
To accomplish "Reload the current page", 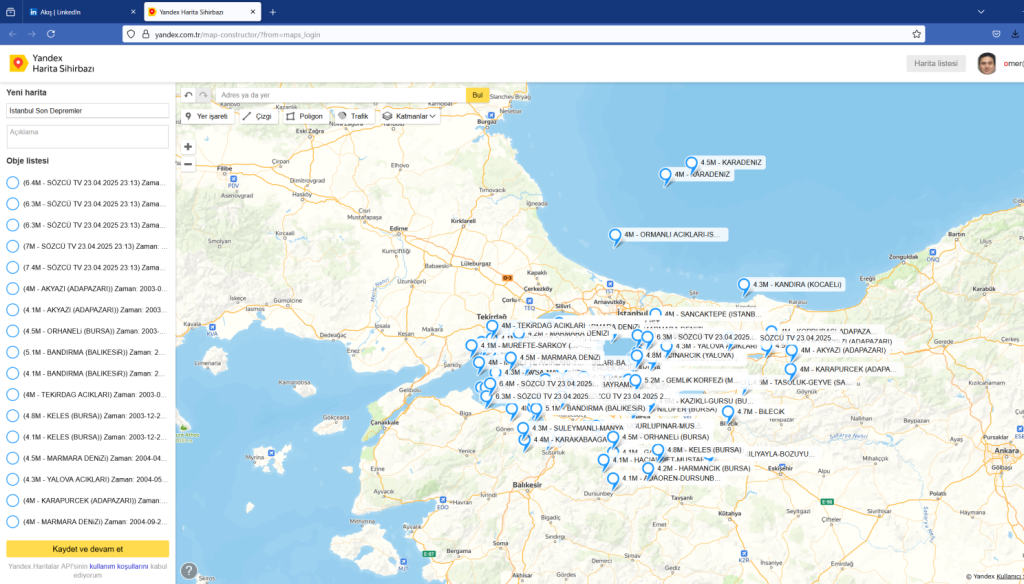I will [x=51, y=34].
